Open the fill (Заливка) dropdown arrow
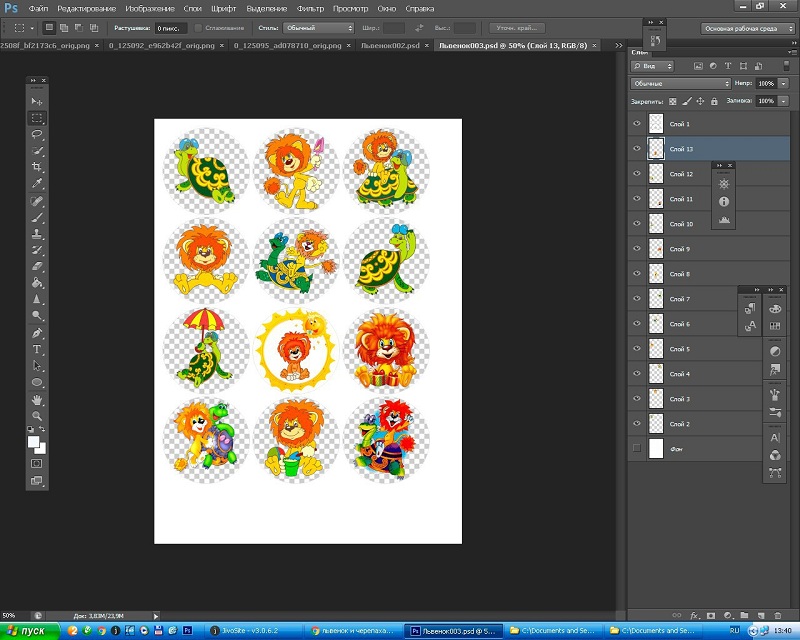 tap(784, 101)
